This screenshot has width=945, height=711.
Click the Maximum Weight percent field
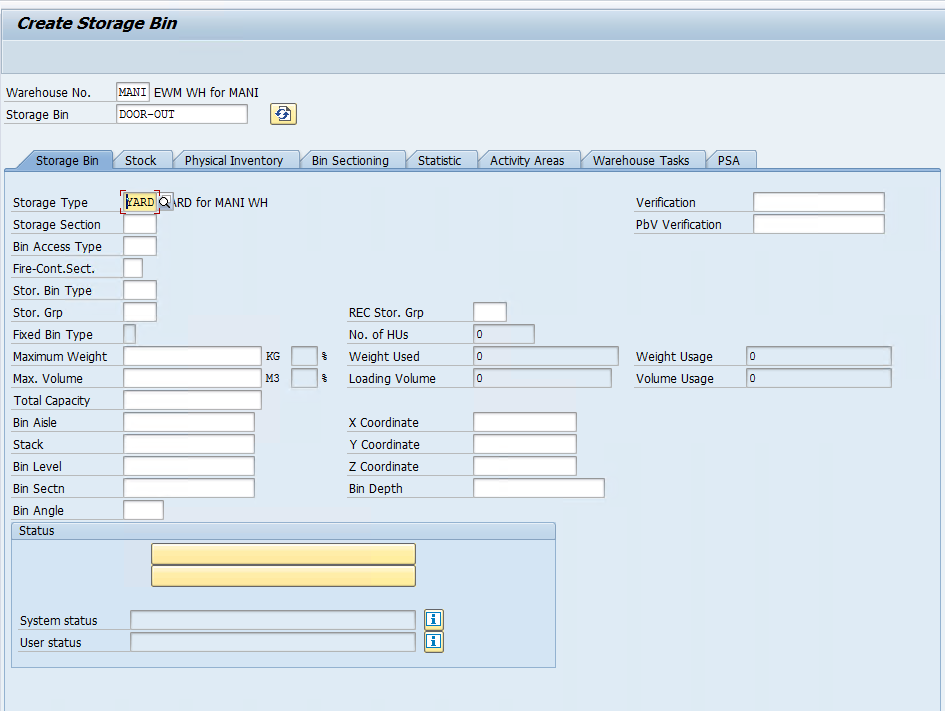[304, 356]
